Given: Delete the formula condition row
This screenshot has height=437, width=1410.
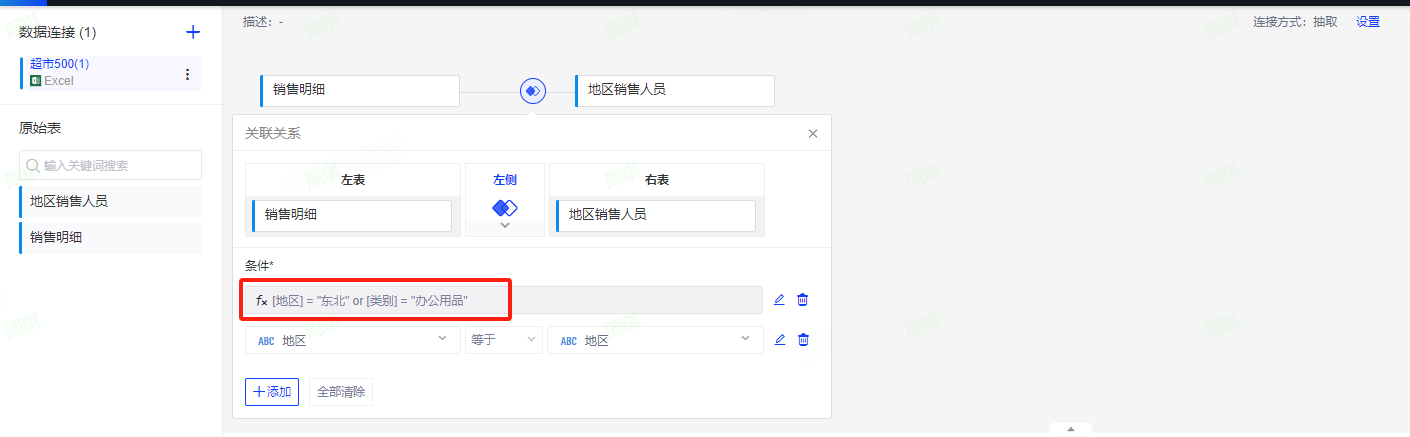Looking at the screenshot, I should tap(802, 300).
